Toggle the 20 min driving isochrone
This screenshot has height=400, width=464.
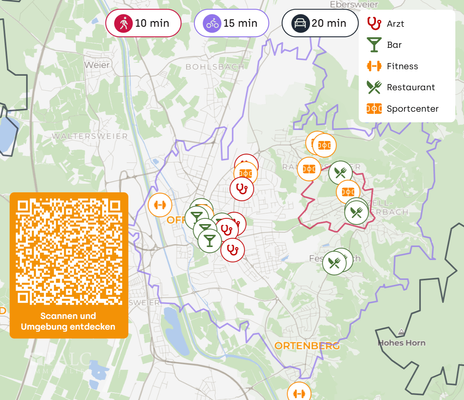(x=320, y=23)
